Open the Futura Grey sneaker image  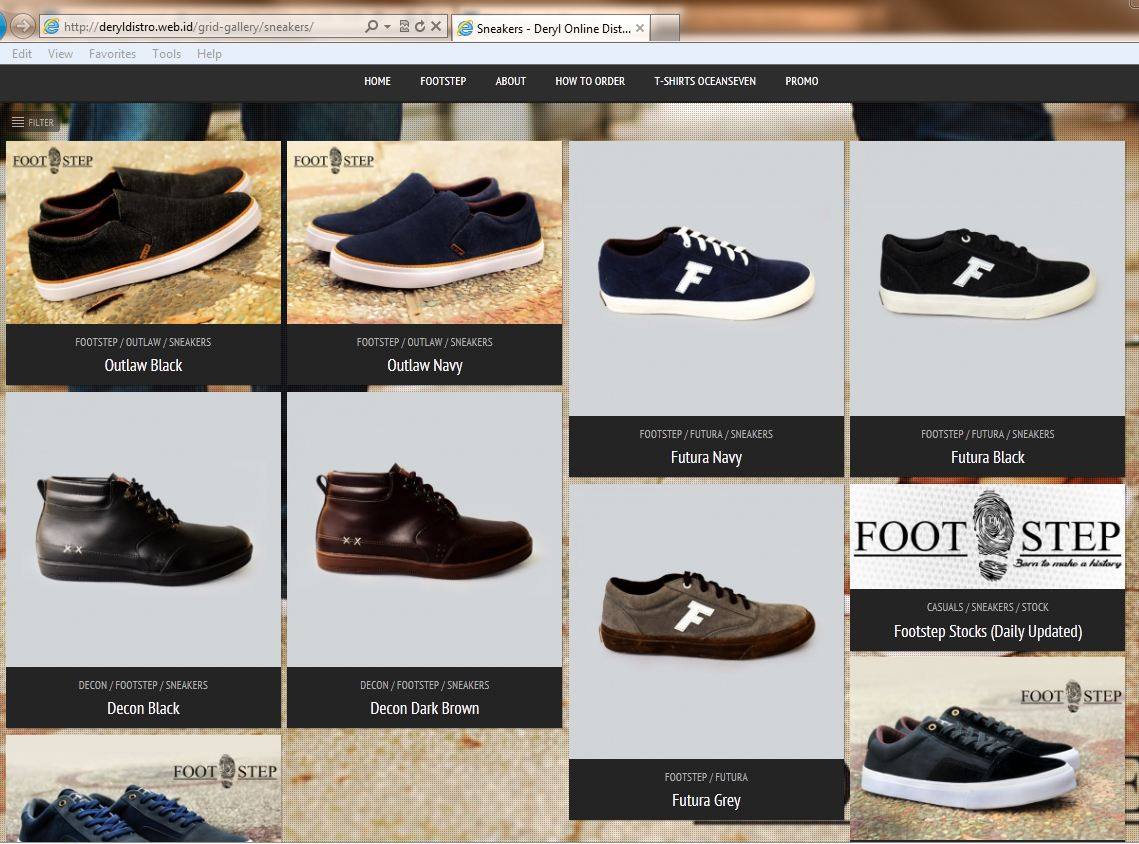click(x=706, y=622)
